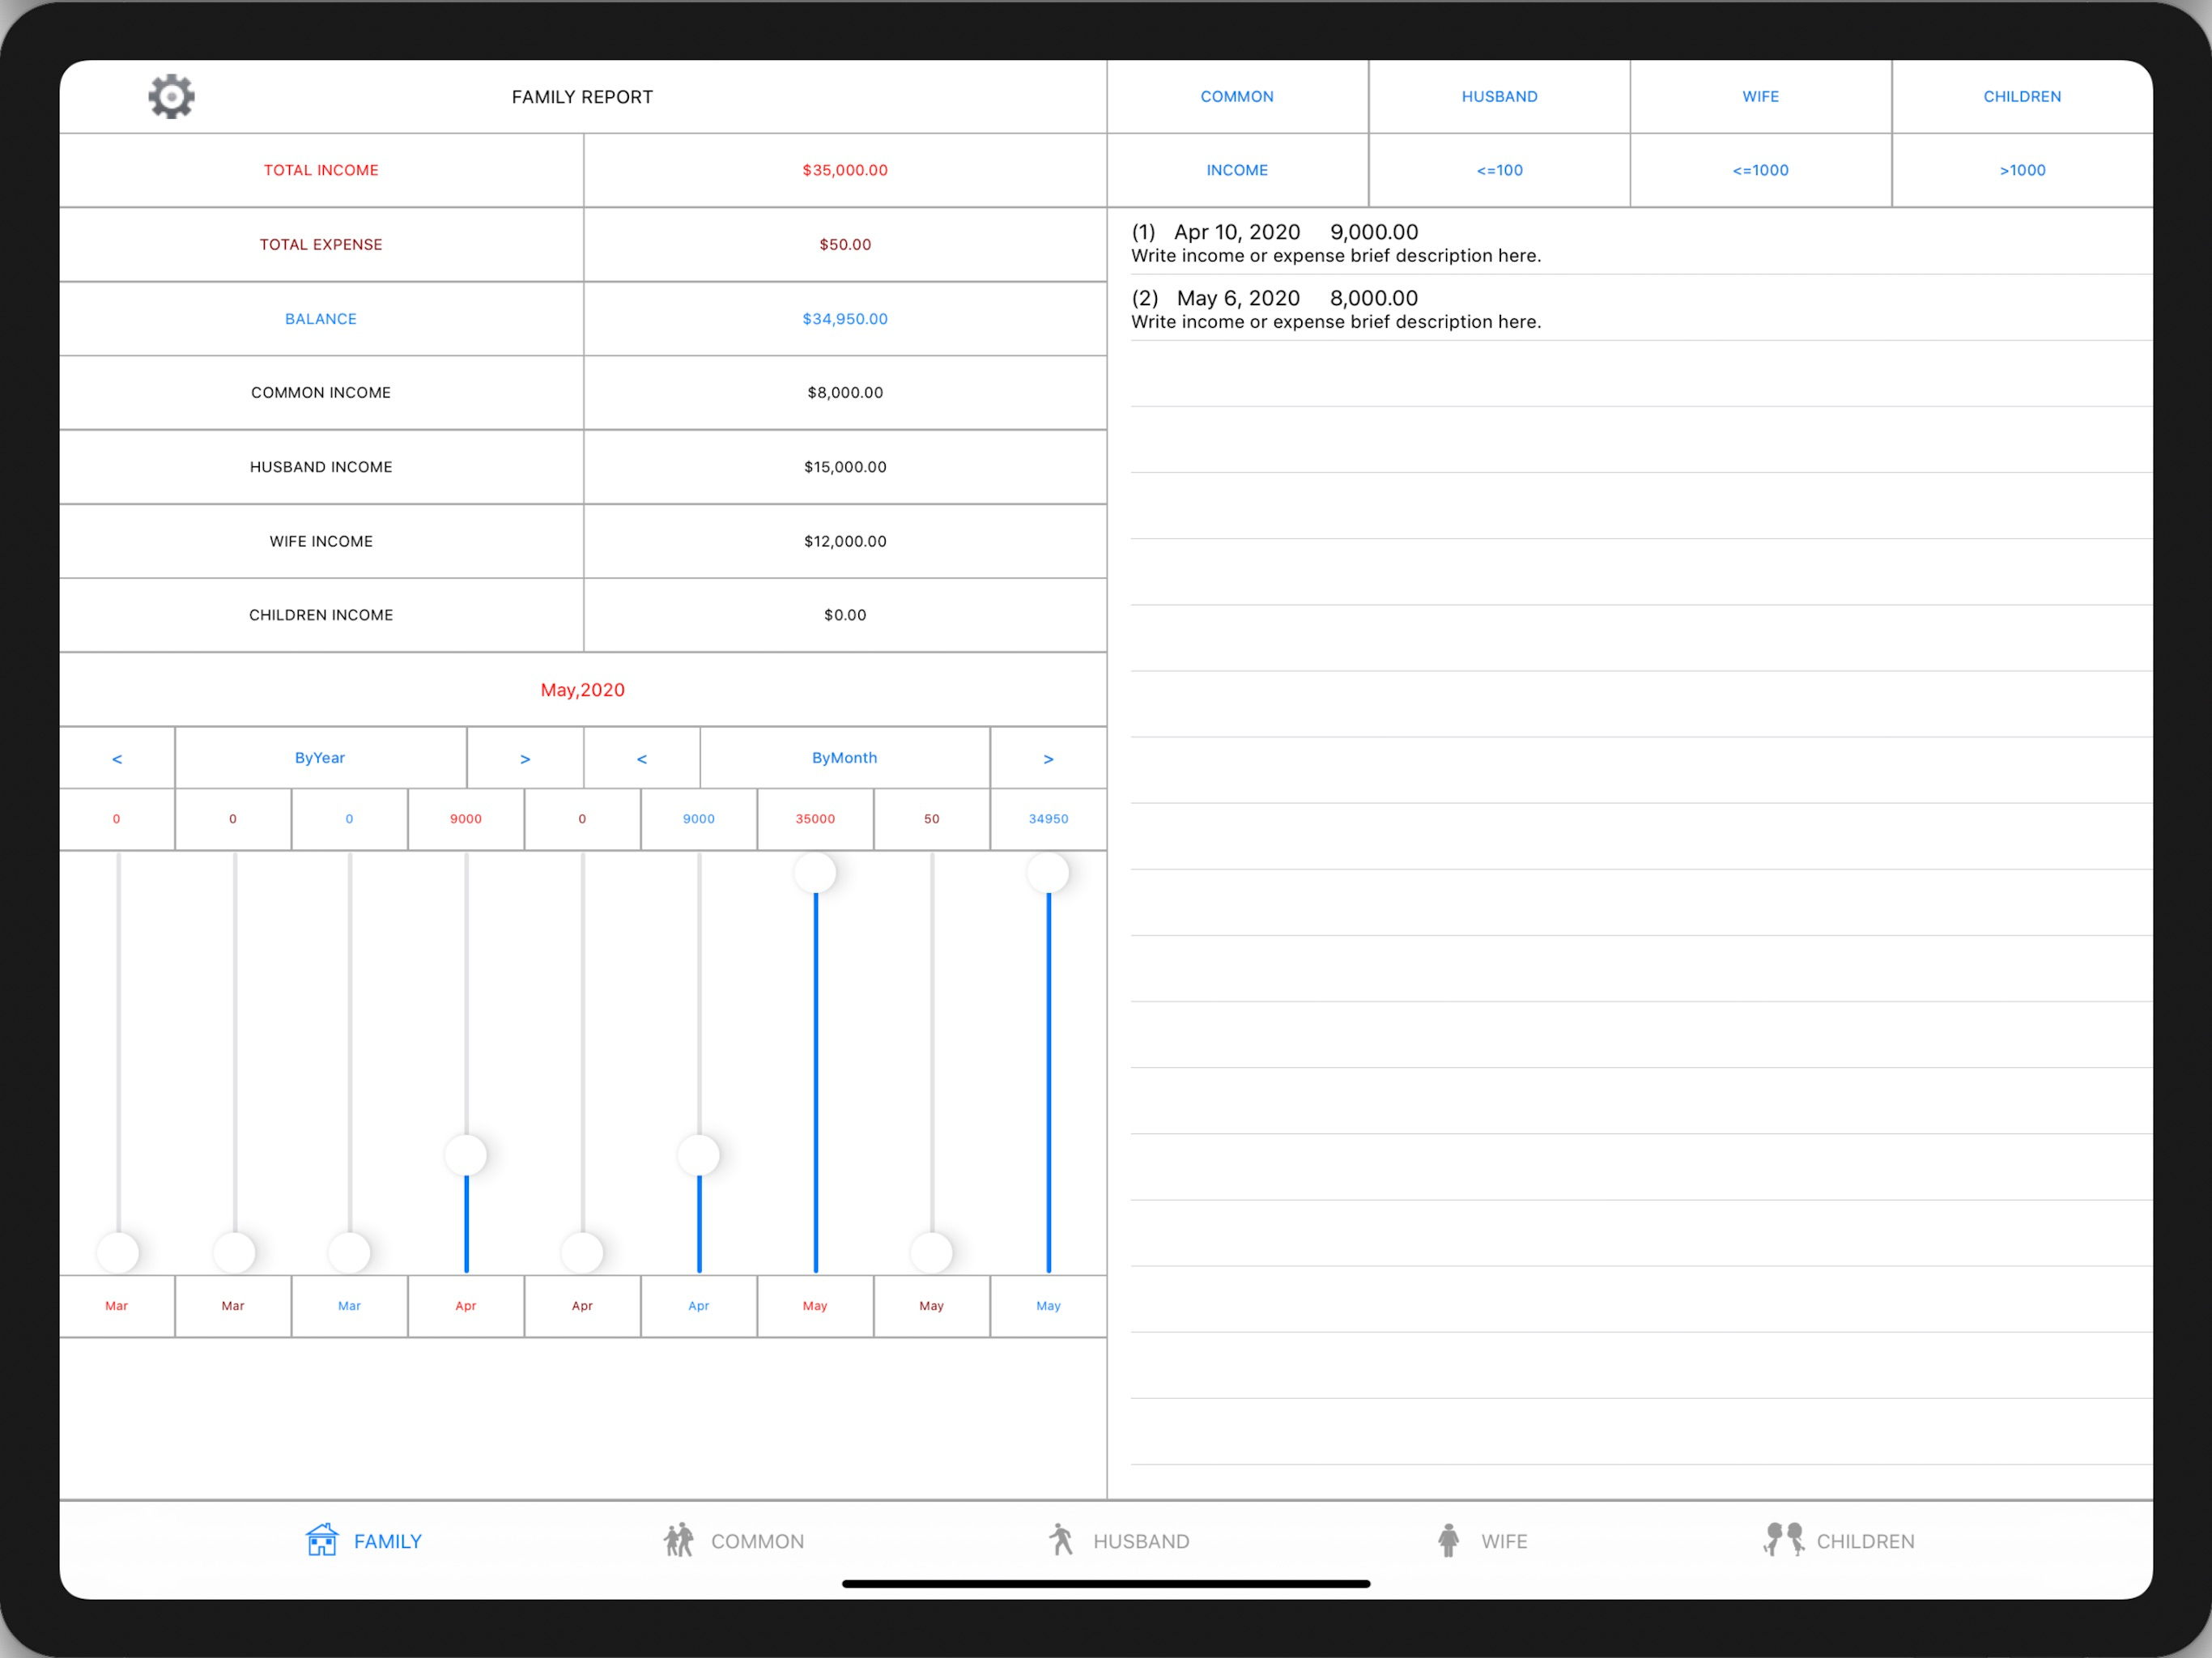This screenshot has width=2212, height=1658.
Task: Click the $8,000.00 common income value
Action: [845, 392]
